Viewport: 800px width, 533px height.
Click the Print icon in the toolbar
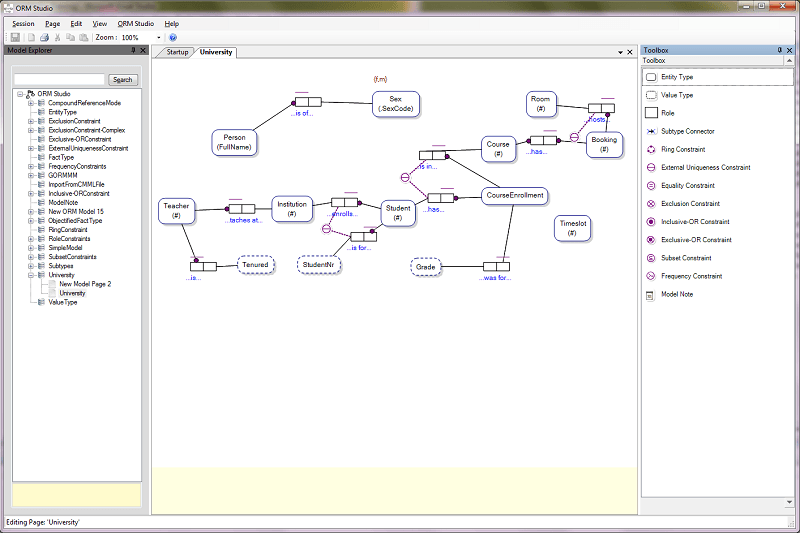[x=44, y=37]
